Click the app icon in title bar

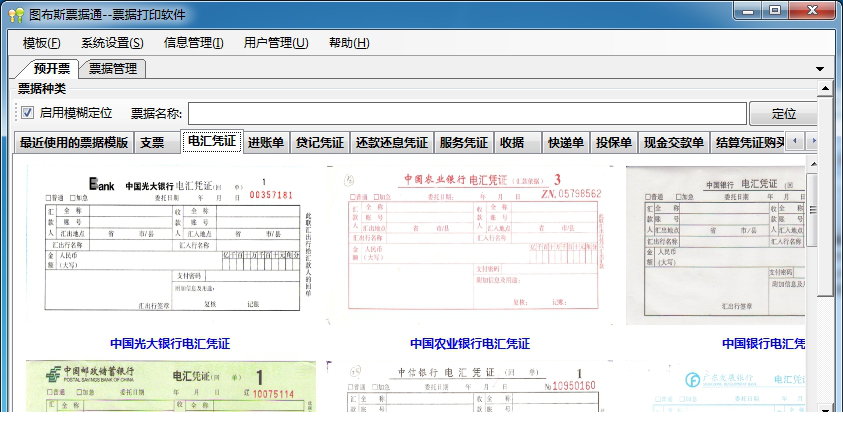pos(16,15)
